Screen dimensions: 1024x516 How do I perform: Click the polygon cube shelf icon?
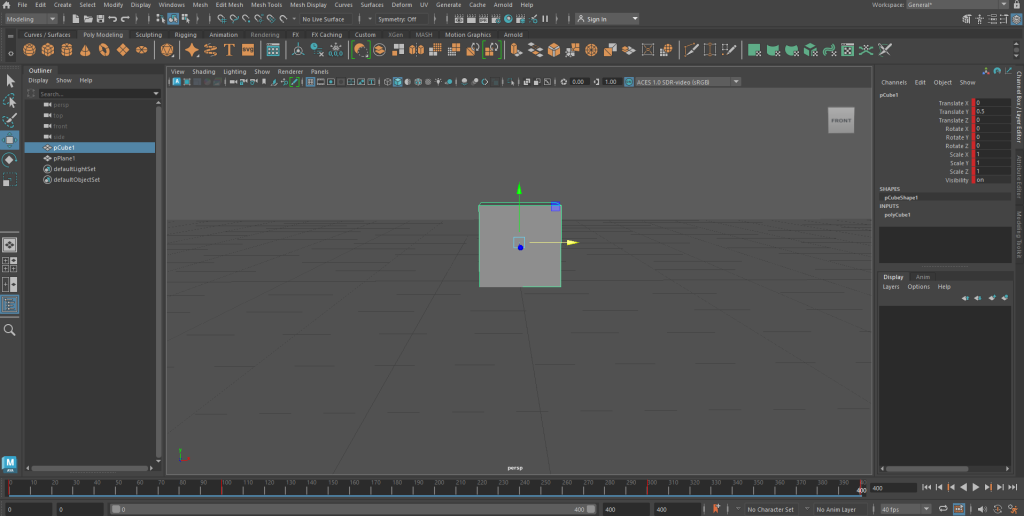pos(50,50)
